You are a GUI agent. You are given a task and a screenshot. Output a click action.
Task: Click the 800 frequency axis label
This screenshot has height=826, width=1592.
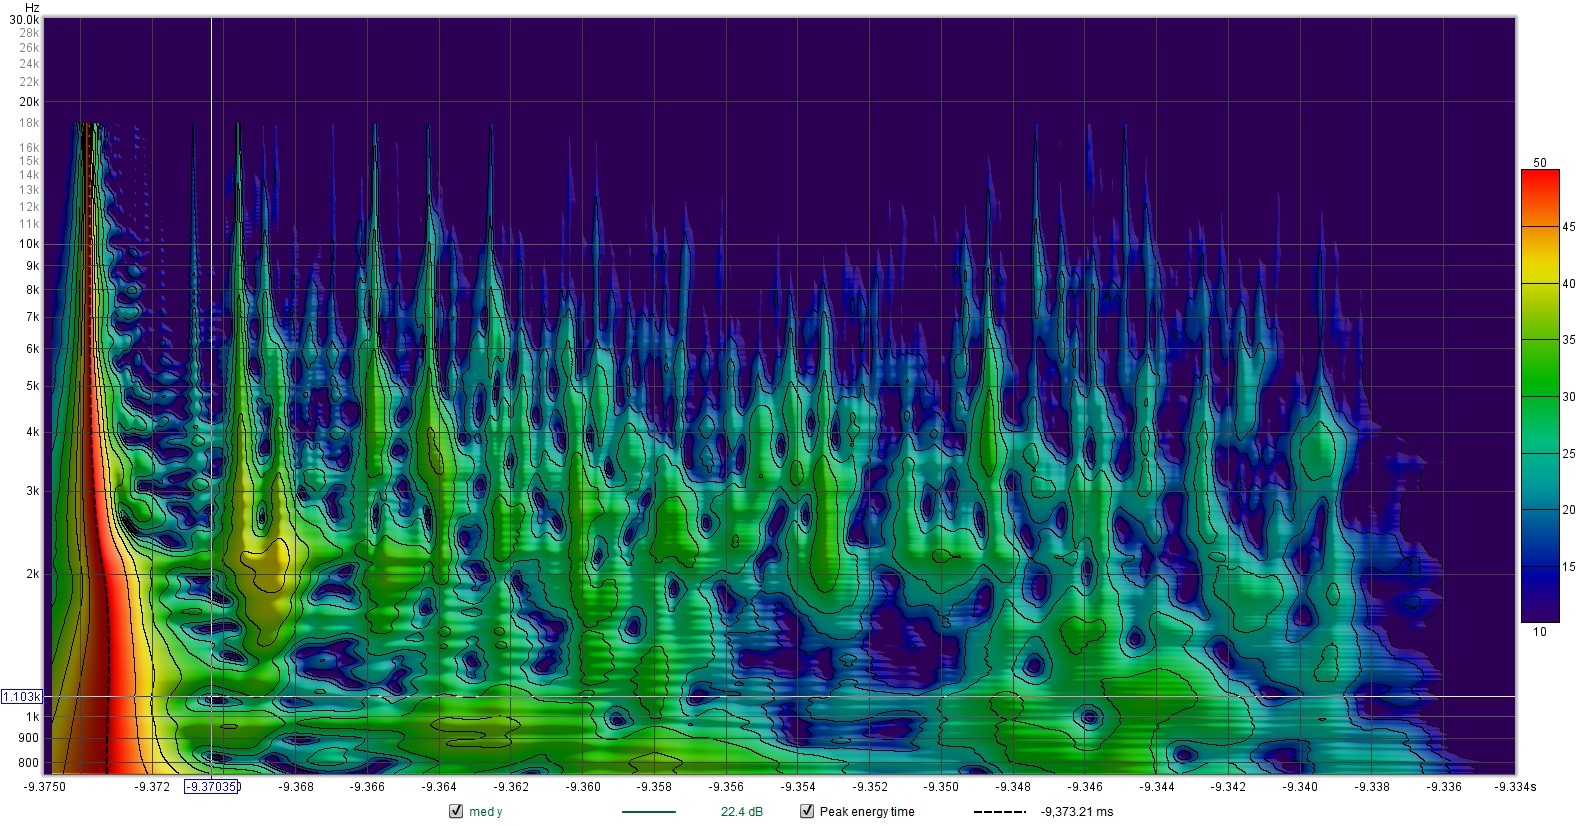[30, 763]
